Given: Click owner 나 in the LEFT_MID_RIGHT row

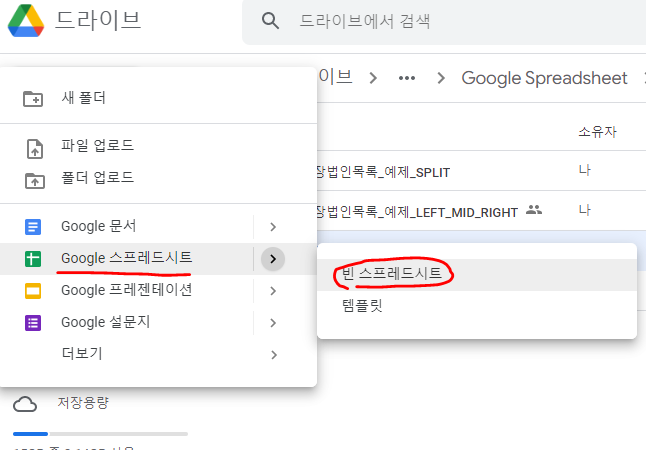Looking at the screenshot, I should (x=585, y=210).
